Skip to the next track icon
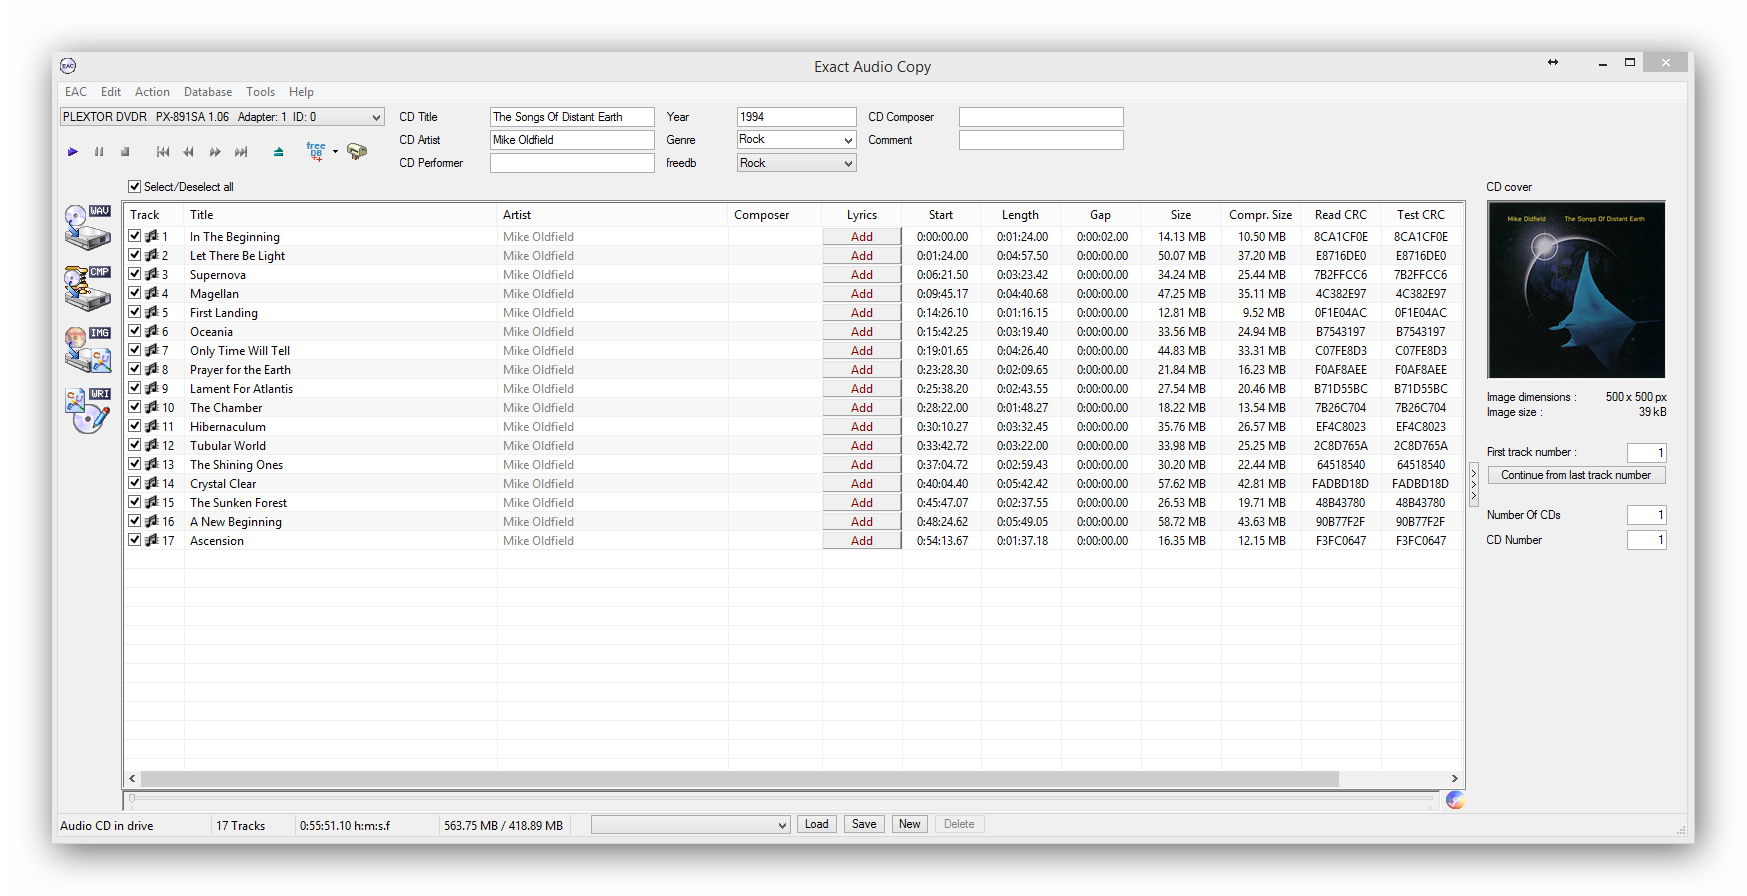The width and height of the screenshot is (1747, 896). point(241,152)
